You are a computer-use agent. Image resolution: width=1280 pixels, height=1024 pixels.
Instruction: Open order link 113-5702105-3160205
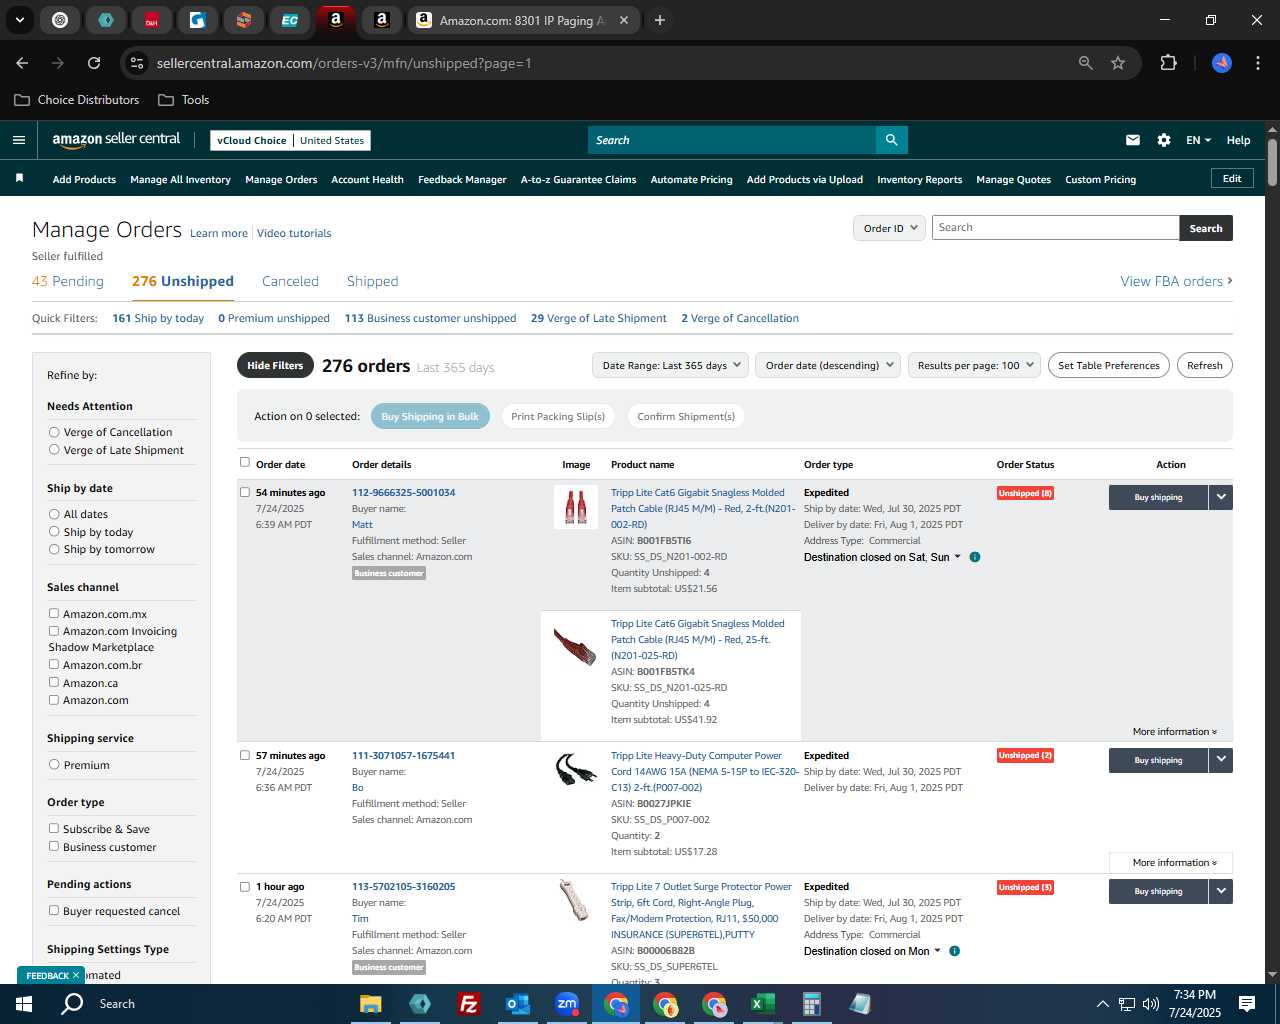click(403, 886)
